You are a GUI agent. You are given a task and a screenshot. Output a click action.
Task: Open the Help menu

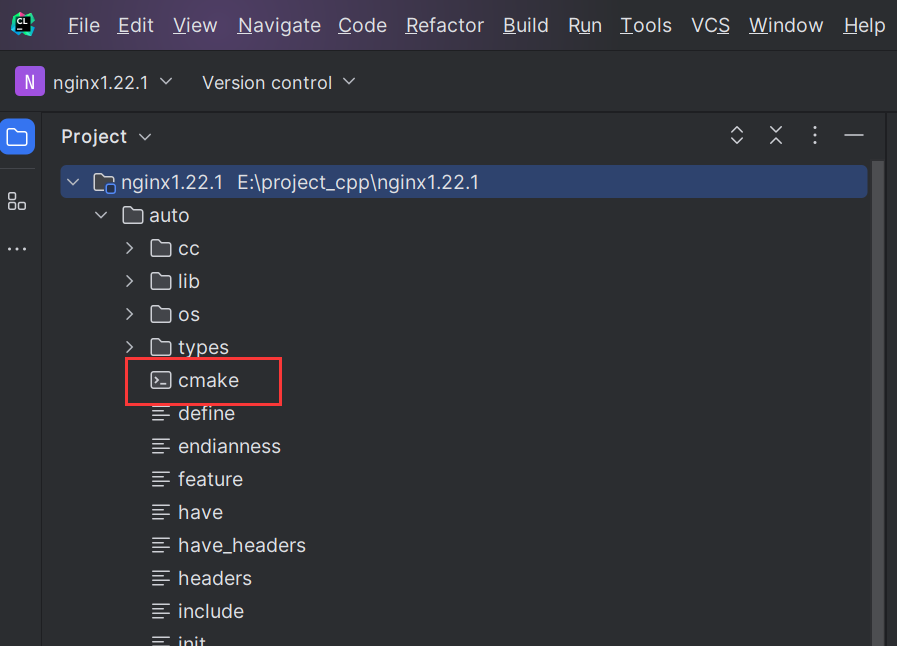pos(864,25)
